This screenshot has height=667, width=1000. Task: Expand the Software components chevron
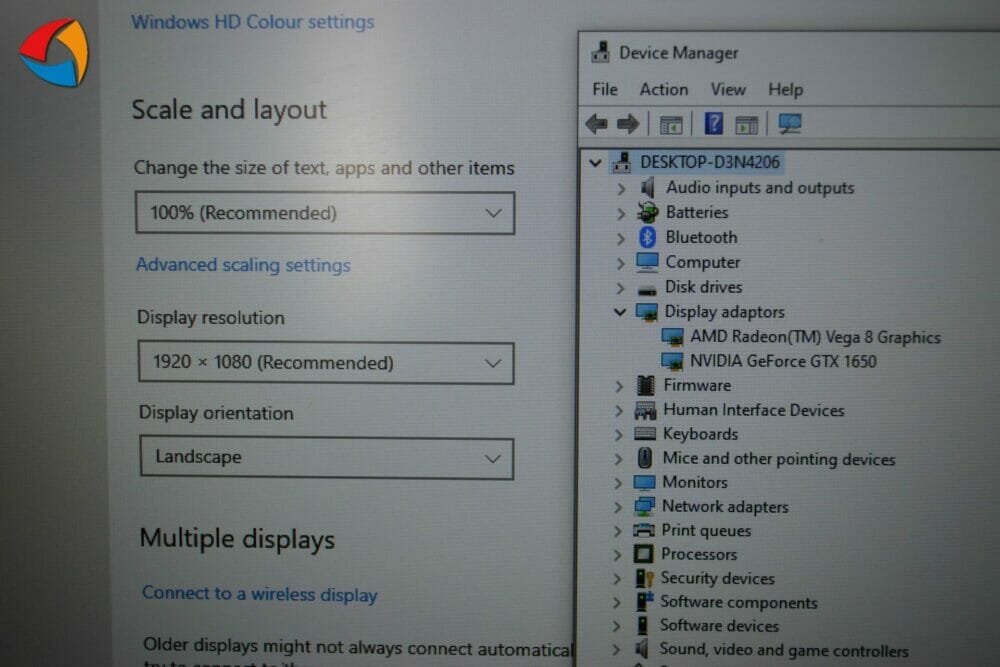pyautogui.click(x=617, y=603)
